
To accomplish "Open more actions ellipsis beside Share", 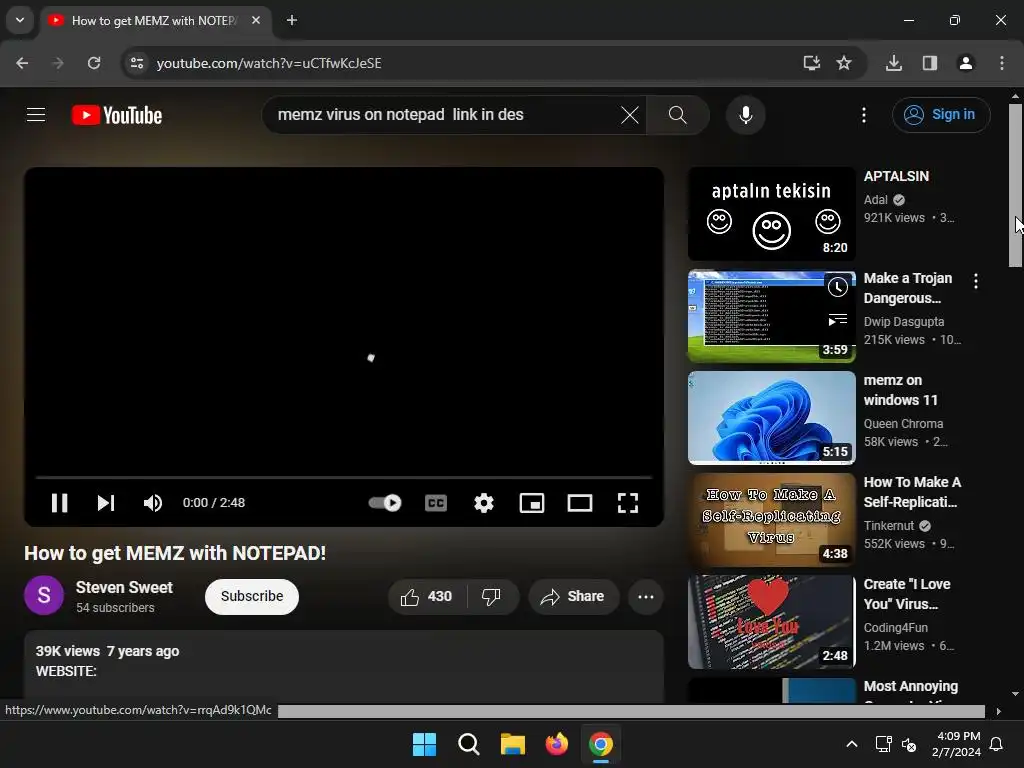I will [x=646, y=597].
